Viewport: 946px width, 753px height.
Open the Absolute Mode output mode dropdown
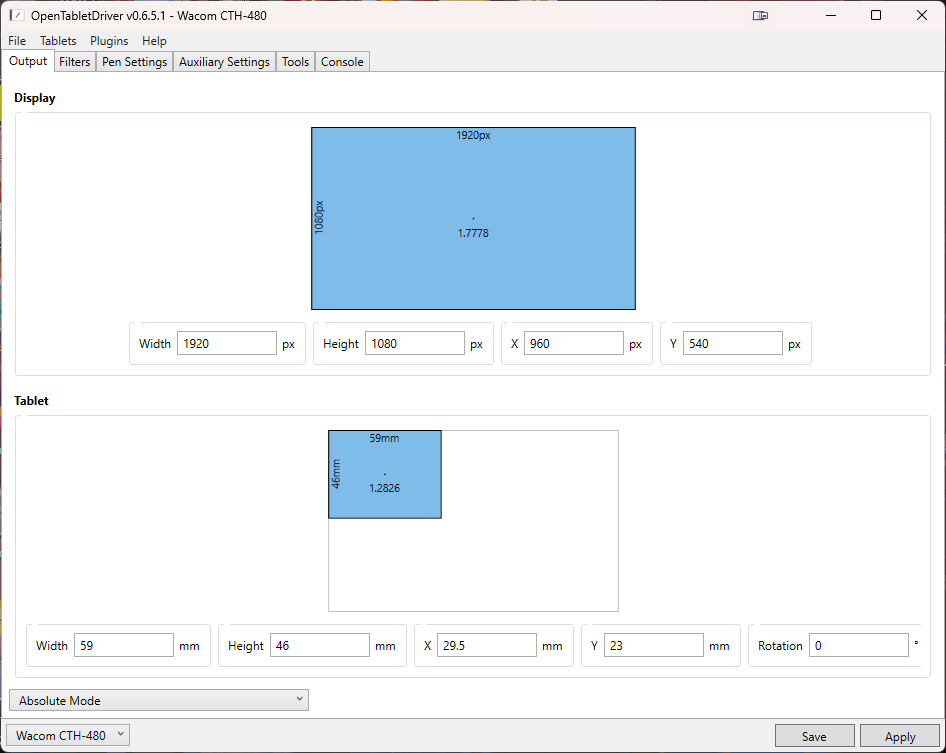pos(159,700)
